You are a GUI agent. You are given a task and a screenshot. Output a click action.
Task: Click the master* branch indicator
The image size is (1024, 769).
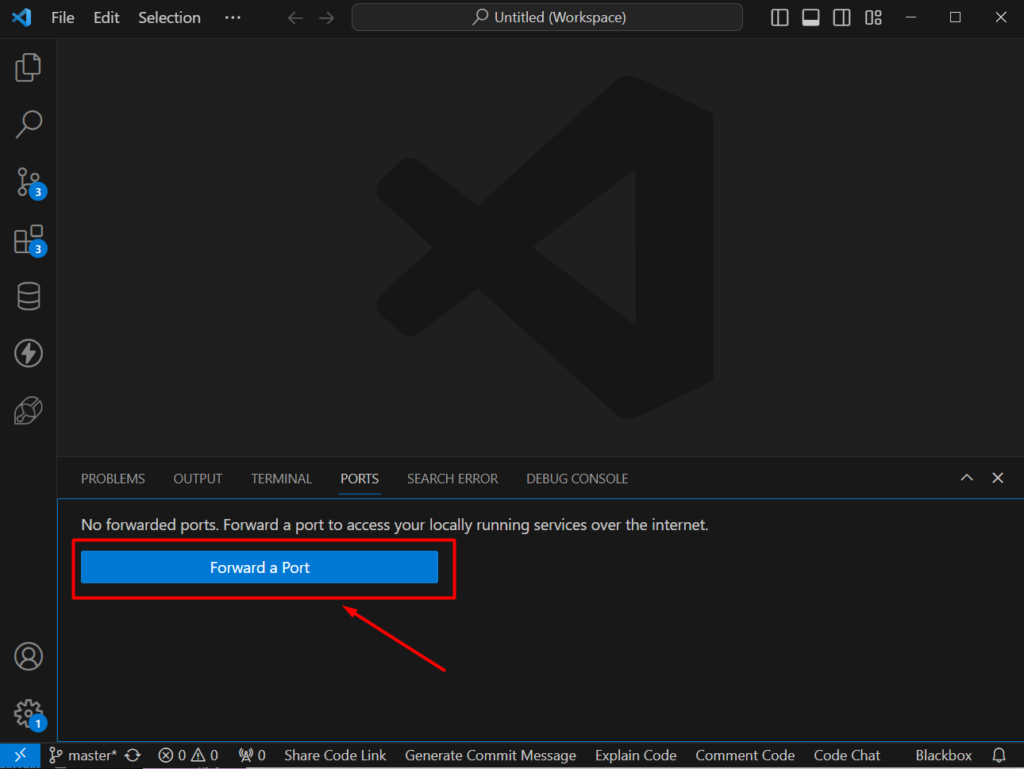coord(83,755)
